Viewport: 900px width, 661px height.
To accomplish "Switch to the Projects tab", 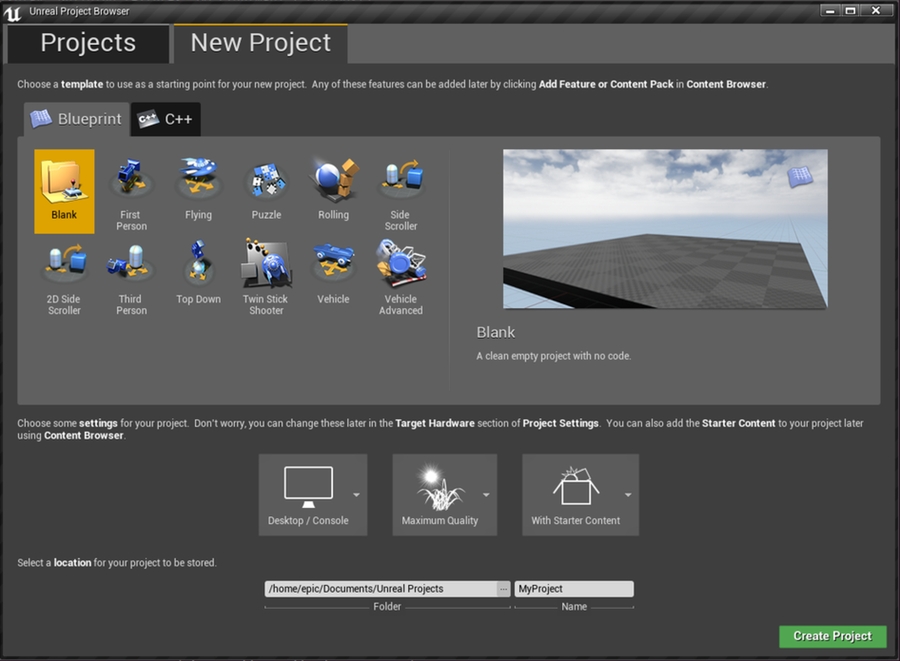I will click(88, 43).
